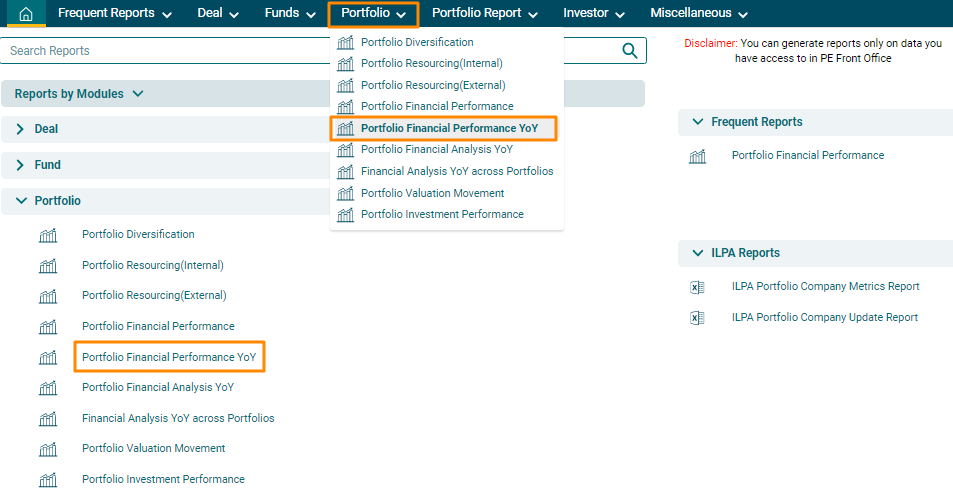Click Excel icon beside ILPA Portfolio Company Update Report
The height and width of the screenshot is (497, 953).
click(697, 318)
